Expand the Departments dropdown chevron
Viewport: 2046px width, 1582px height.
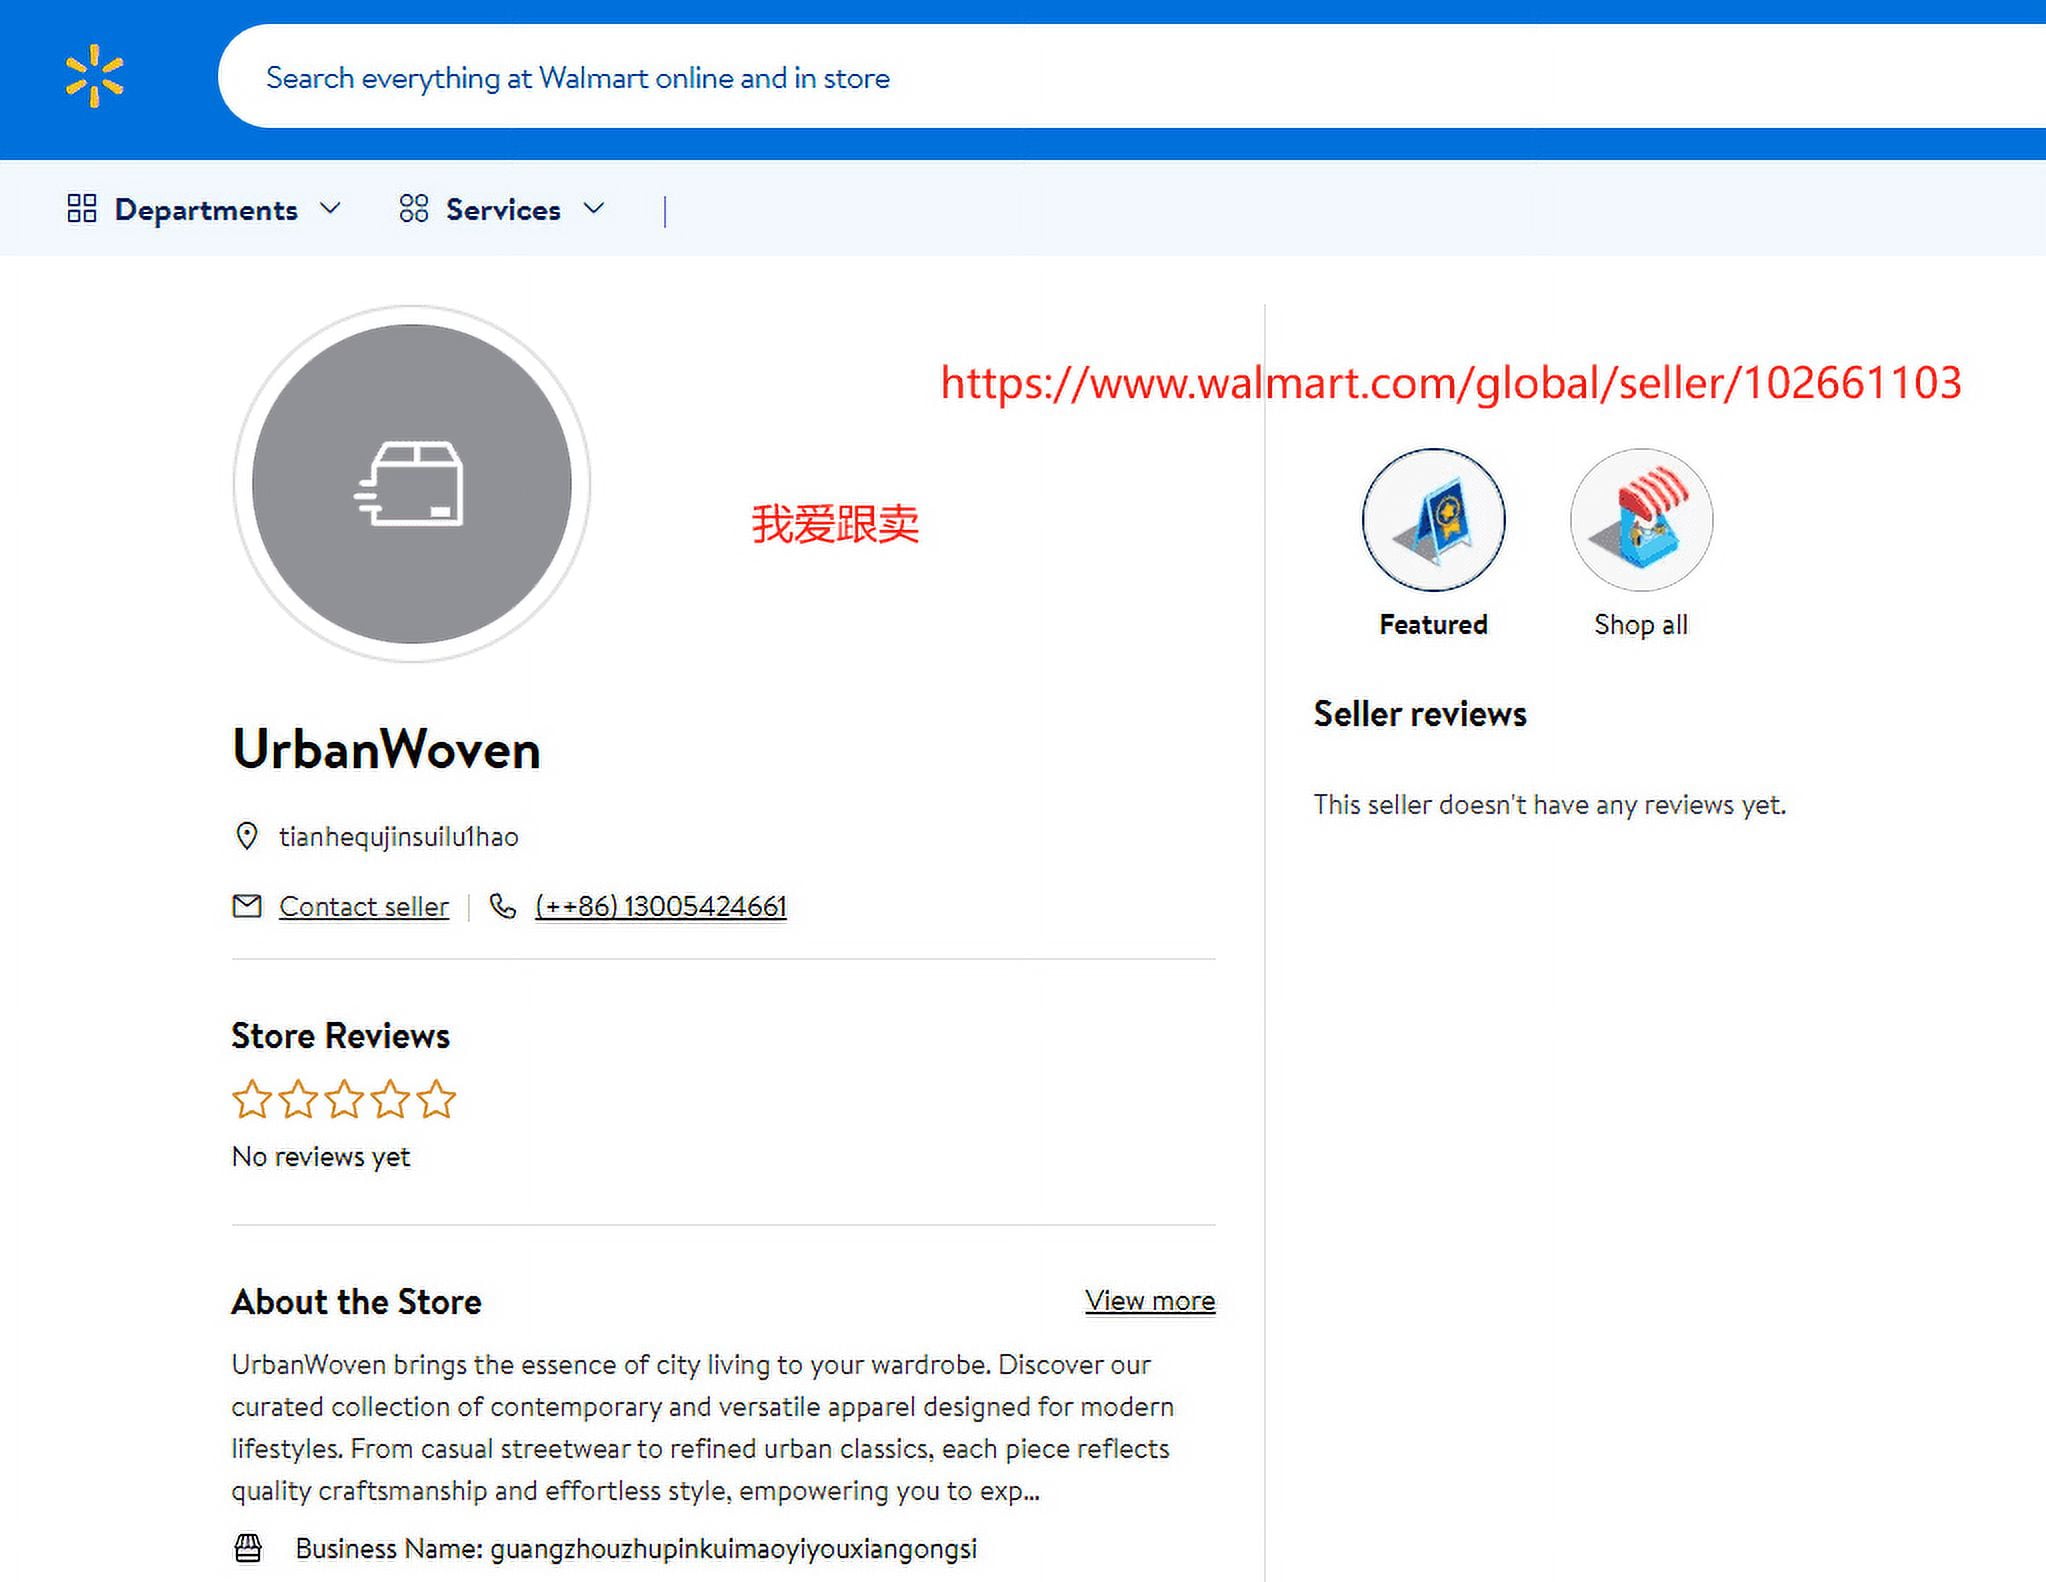tap(330, 208)
